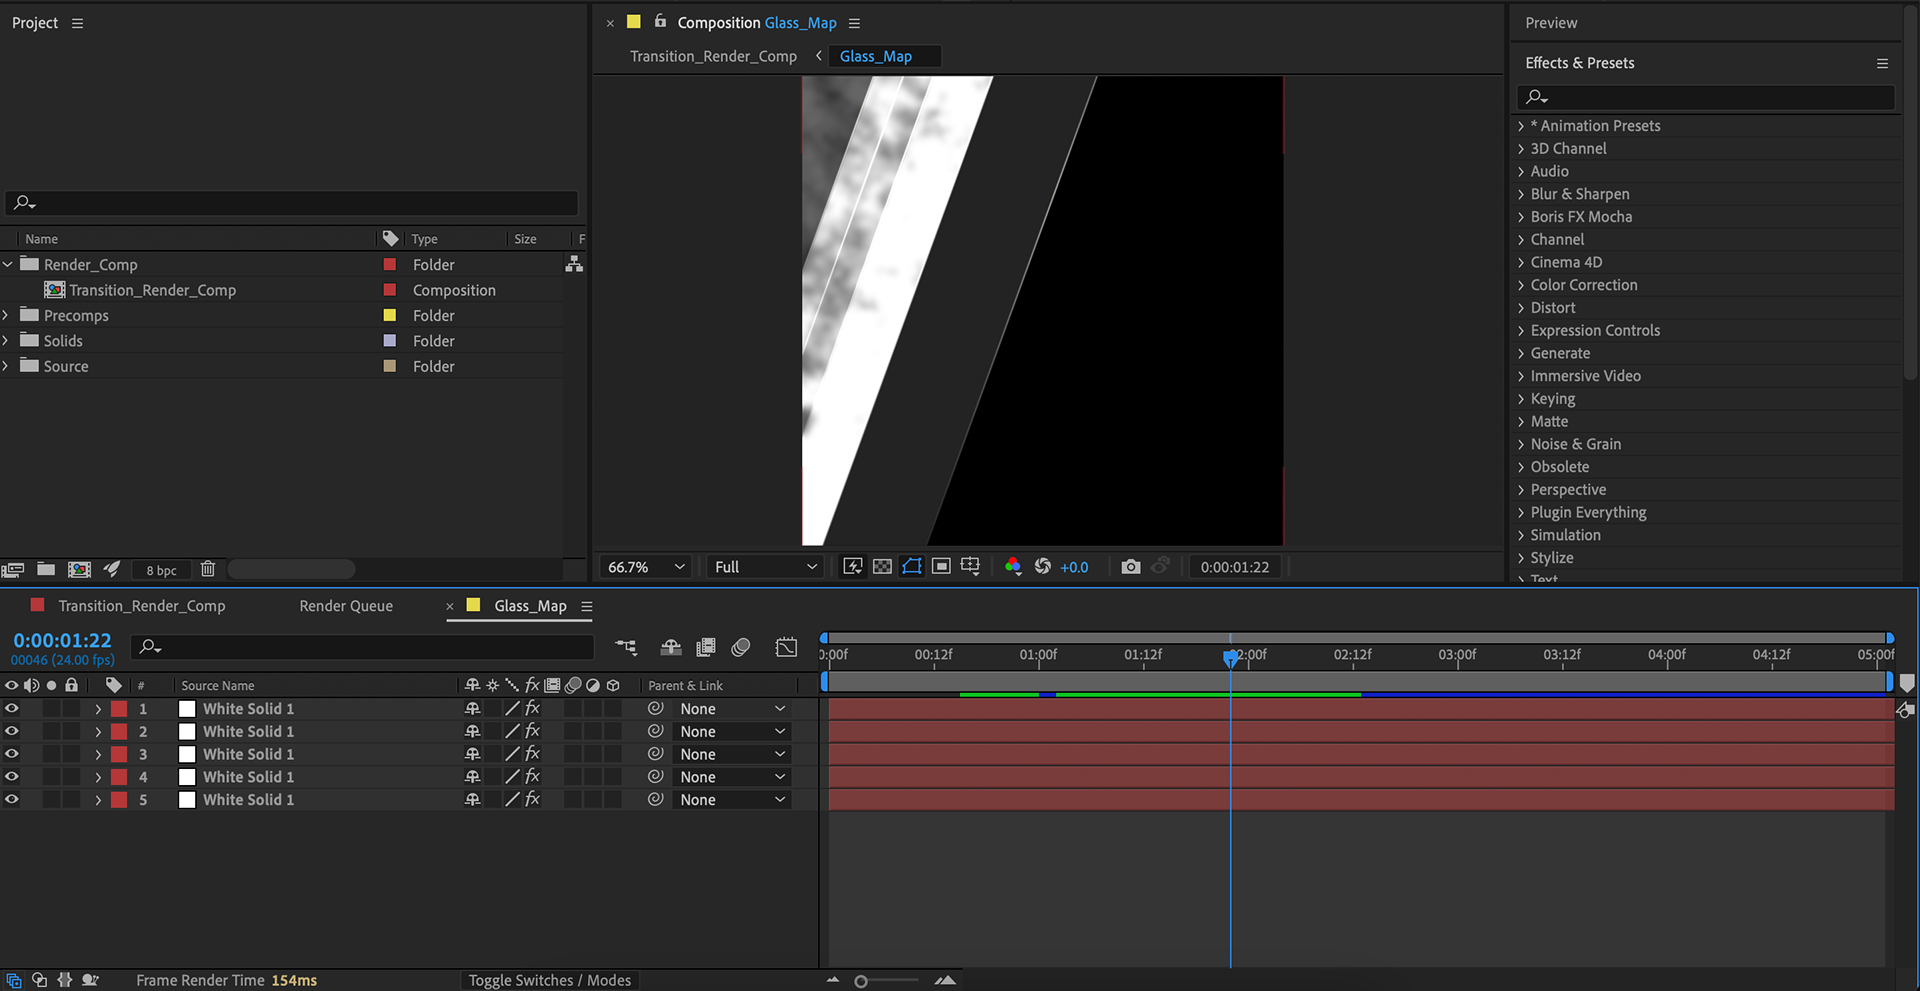Expand Layer Switches pane at timeline bottom
Viewport: 1920px width, 991px height.
pyautogui.click(x=14, y=981)
